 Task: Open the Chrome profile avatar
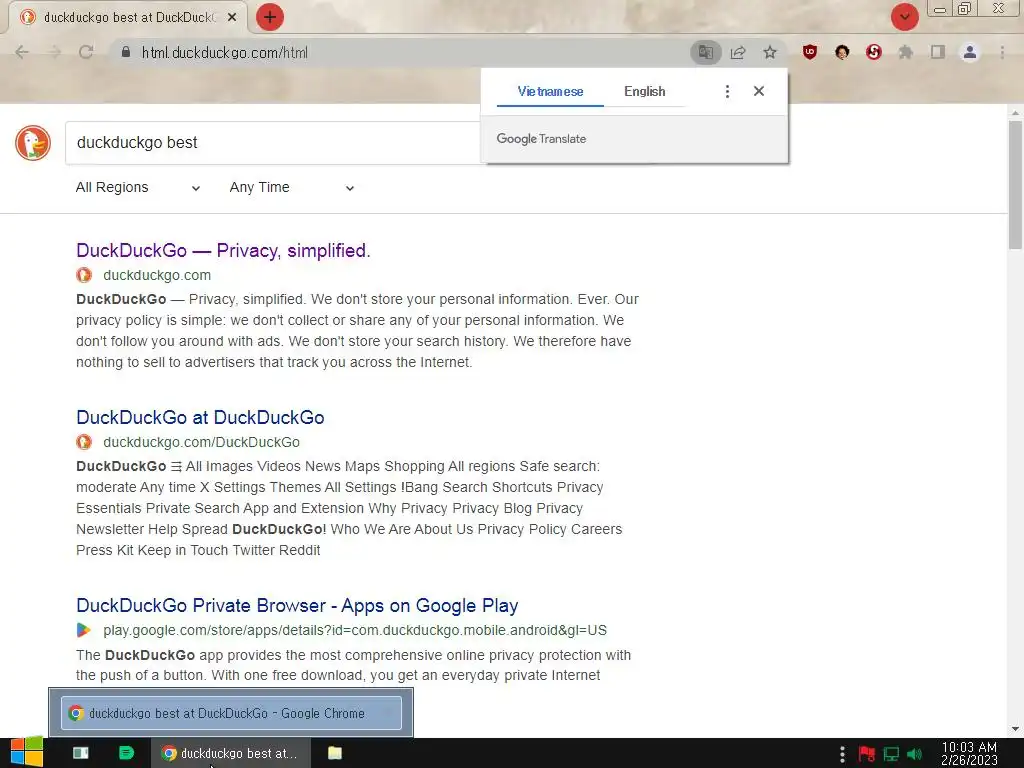tap(970, 52)
